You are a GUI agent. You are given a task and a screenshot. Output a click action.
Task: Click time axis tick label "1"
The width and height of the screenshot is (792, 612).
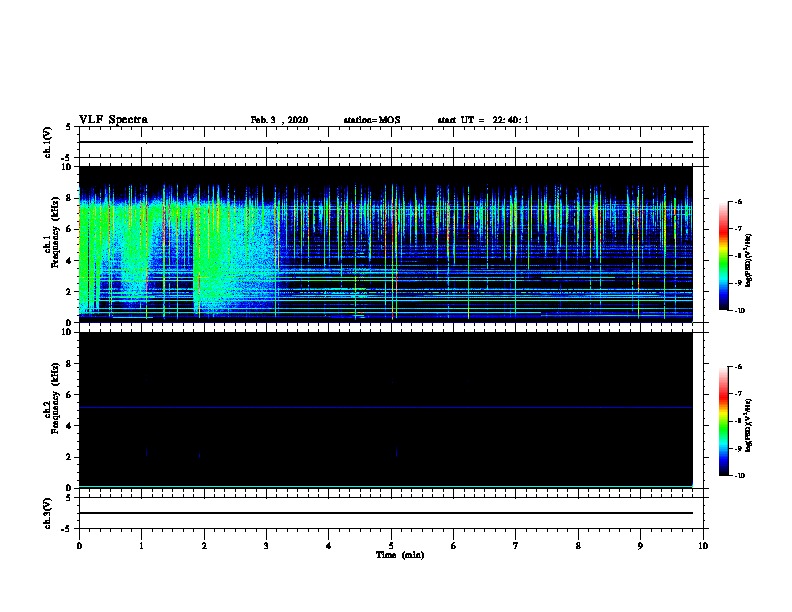tap(142, 546)
